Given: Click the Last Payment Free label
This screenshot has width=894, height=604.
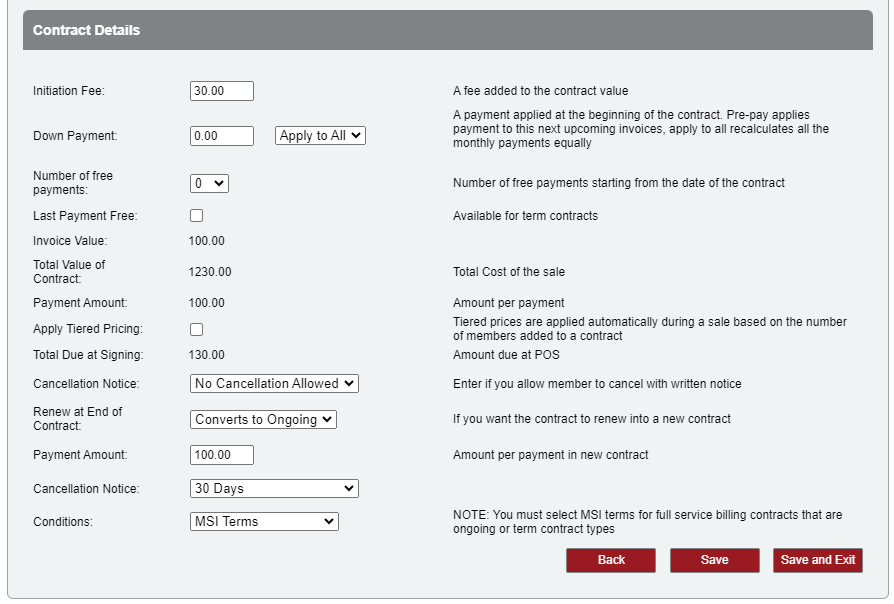Looking at the screenshot, I should 85,216.
